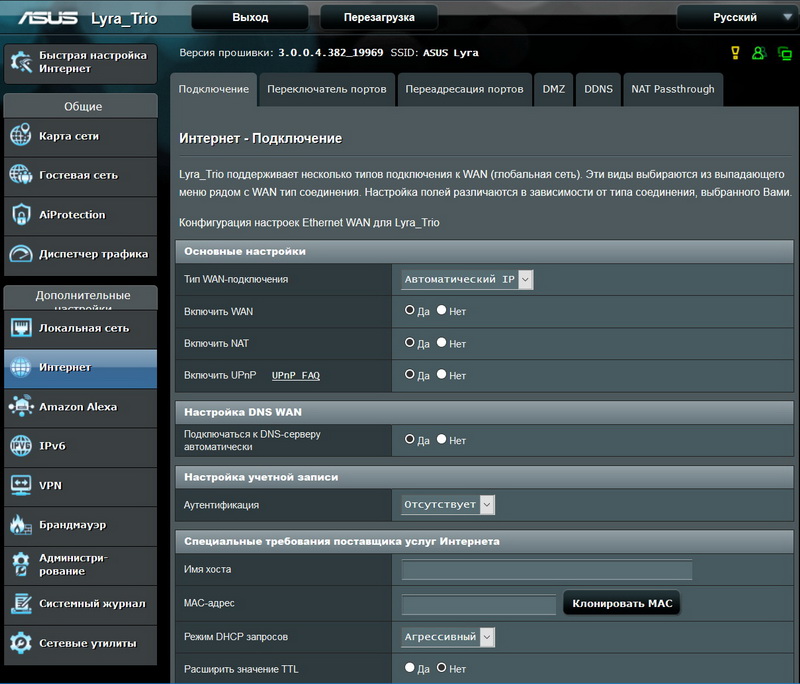Click the Amazon Alexa sidebar icon
The image size is (800, 684).
(x=21, y=407)
